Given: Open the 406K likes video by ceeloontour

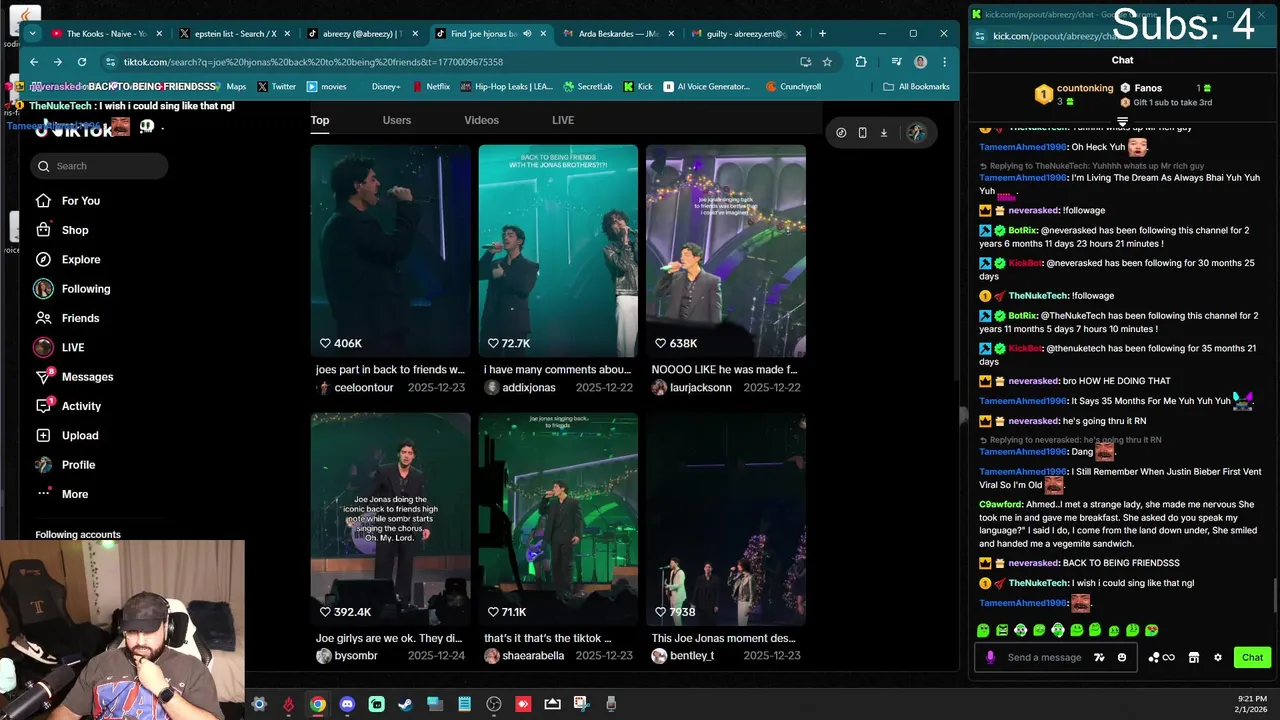Looking at the screenshot, I should (390, 251).
